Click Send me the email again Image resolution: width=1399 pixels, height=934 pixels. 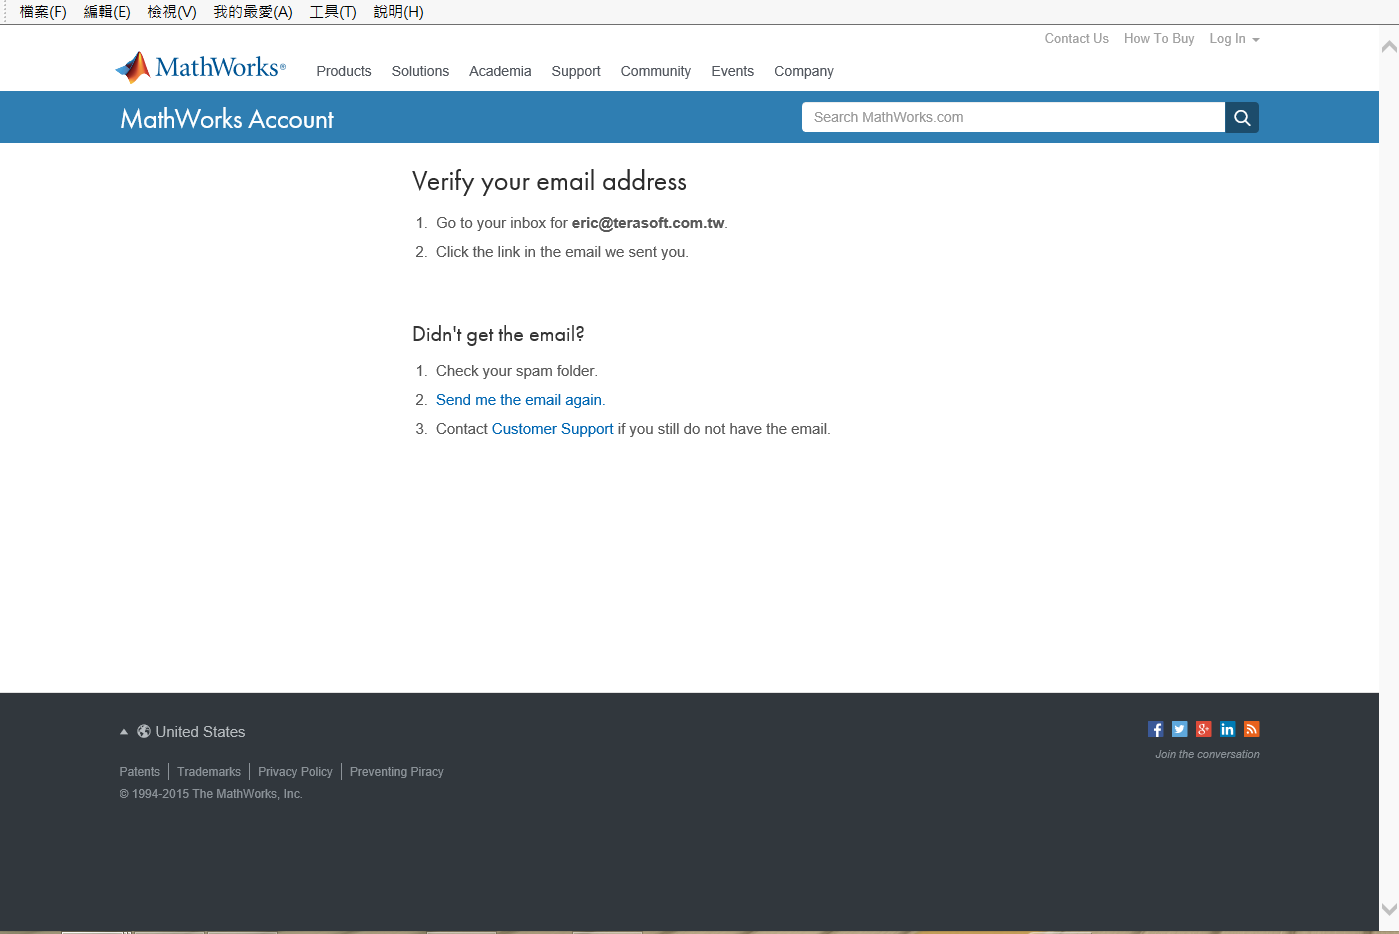pyautogui.click(x=519, y=400)
